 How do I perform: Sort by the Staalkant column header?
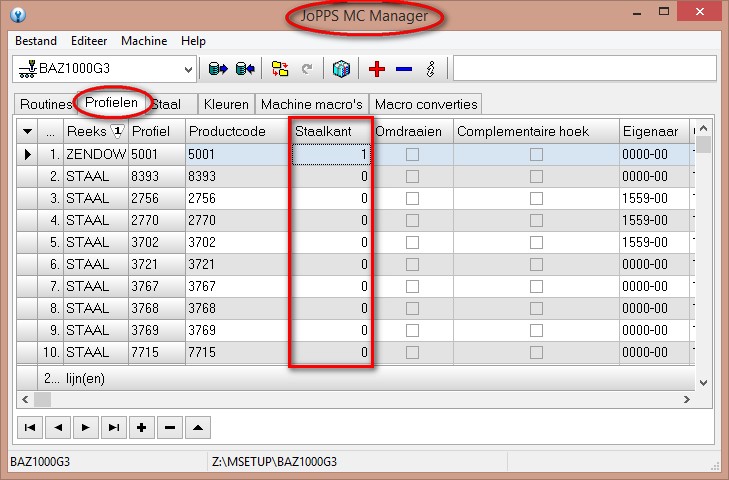click(331, 132)
